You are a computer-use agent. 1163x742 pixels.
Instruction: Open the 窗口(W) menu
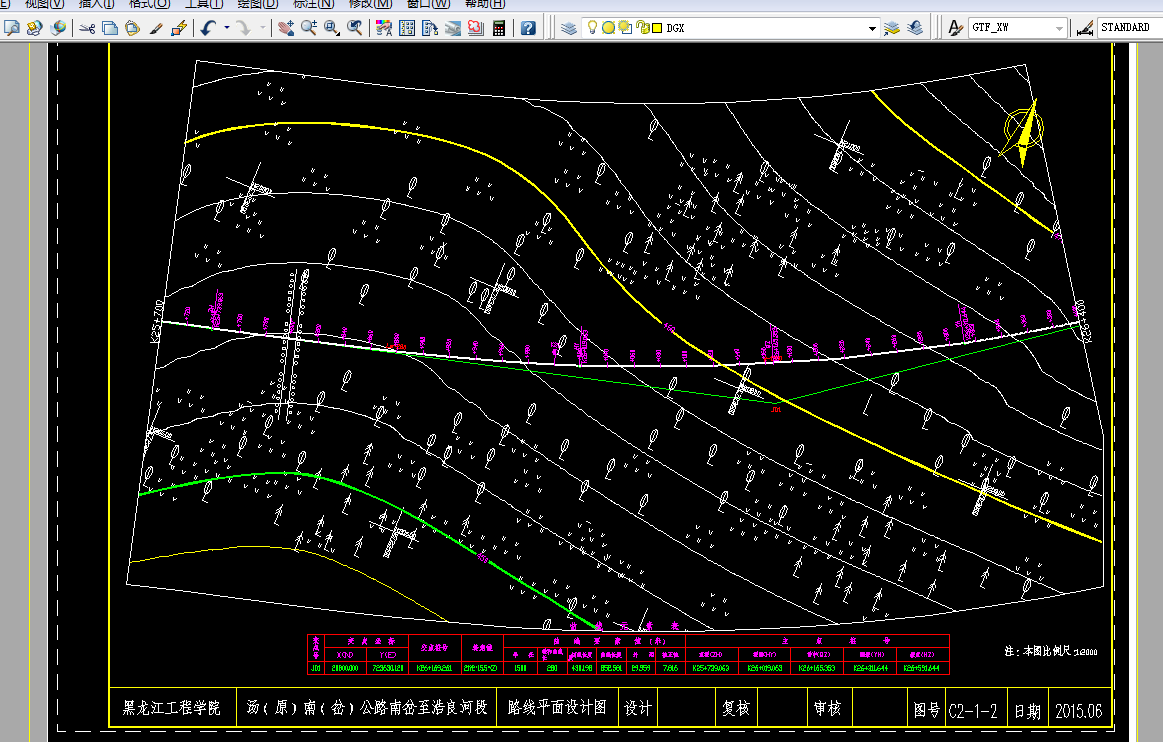coord(428,4)
